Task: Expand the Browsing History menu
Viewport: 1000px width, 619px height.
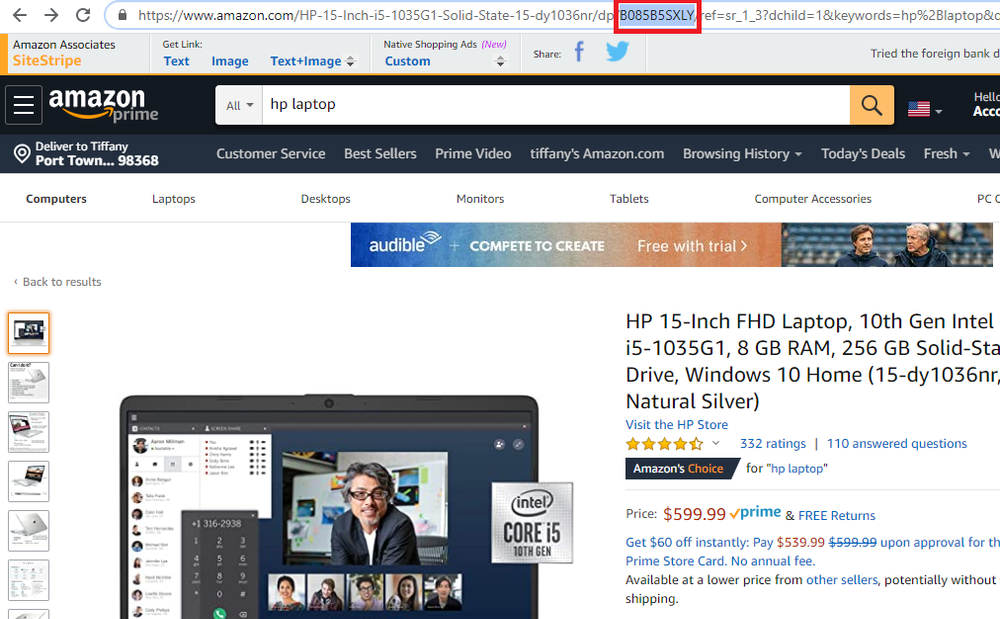Action: [x=742, y=154]
